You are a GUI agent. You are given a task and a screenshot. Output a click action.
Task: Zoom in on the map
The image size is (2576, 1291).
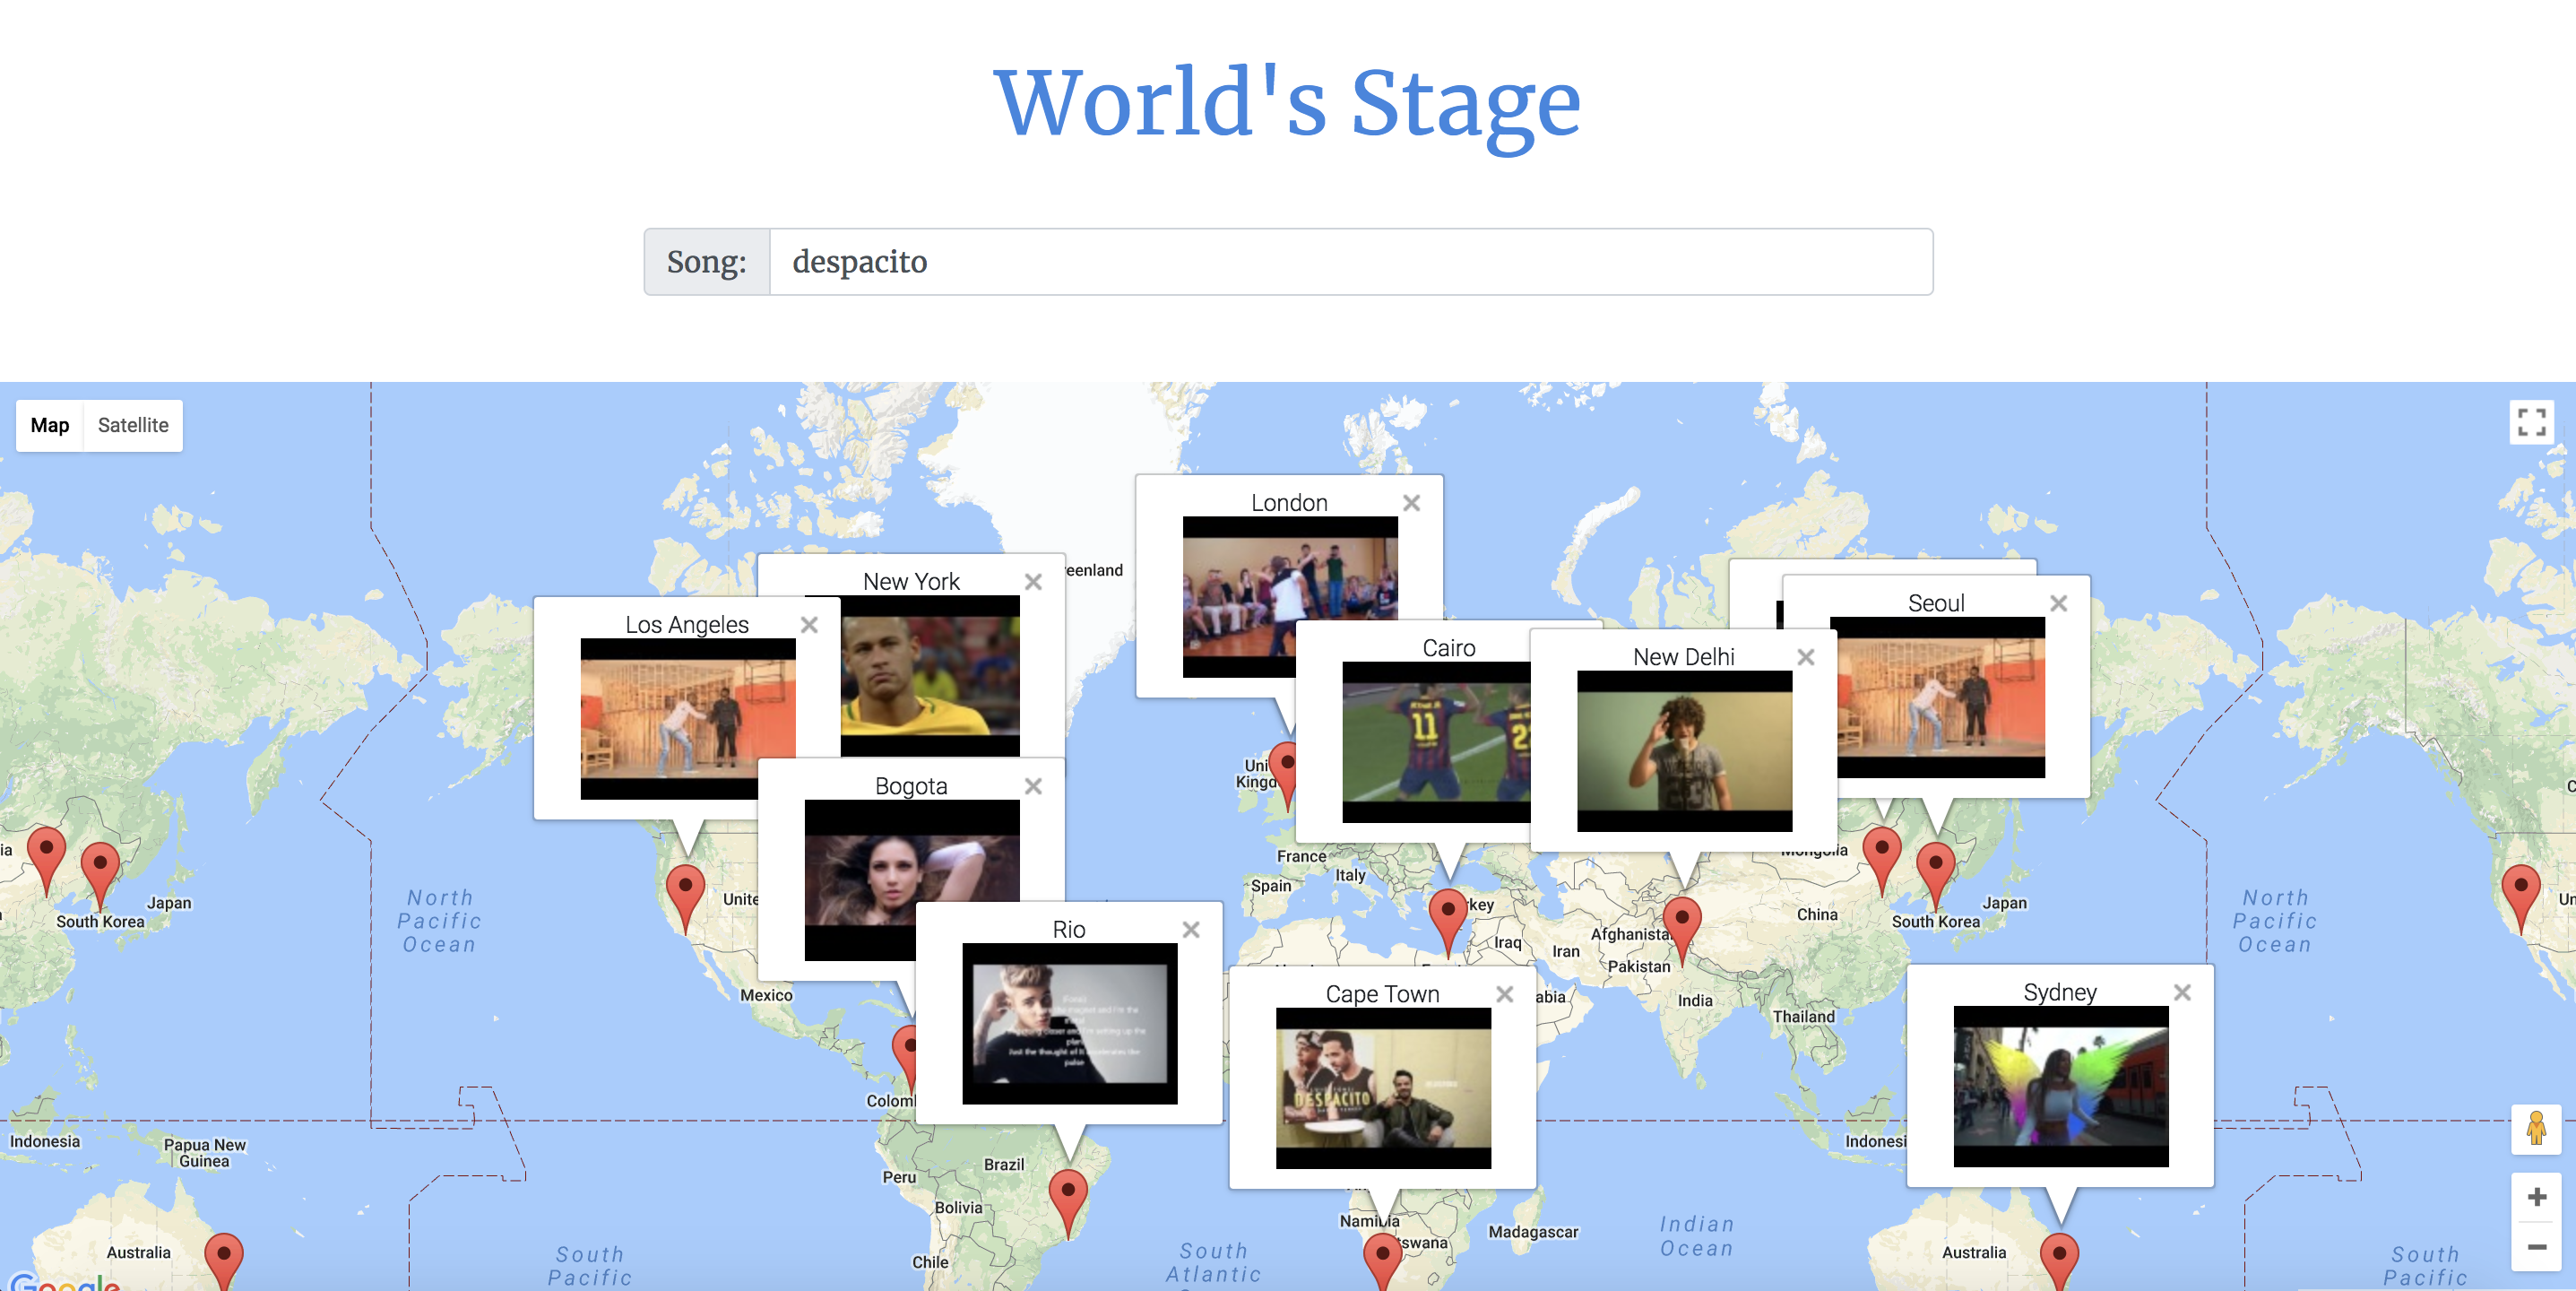pyautogui.click(x=2535, y=1197)
